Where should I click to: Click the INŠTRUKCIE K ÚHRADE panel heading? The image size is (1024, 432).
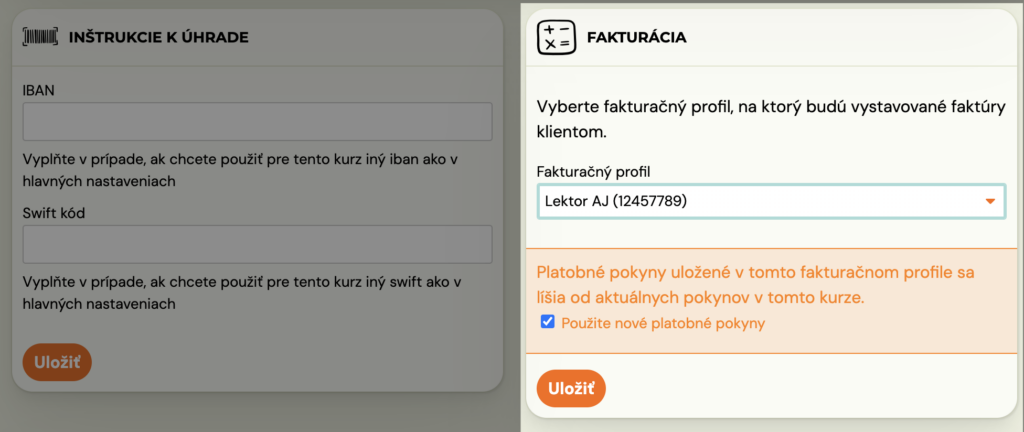[159, 37]
